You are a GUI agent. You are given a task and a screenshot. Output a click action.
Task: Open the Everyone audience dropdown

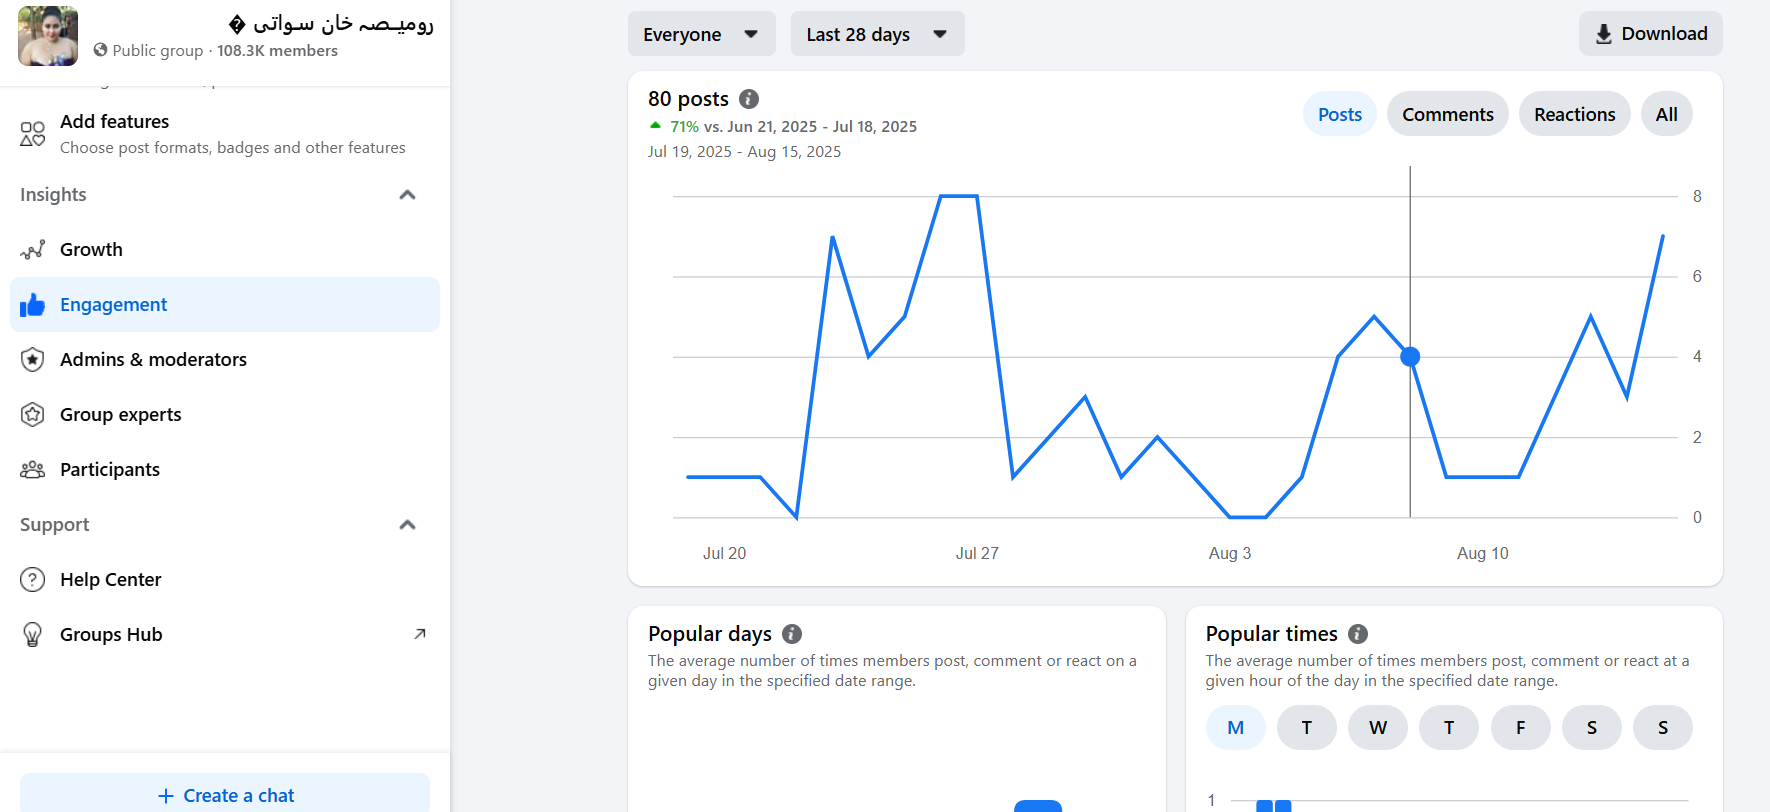pyautogui.click(x=702, y=34)
